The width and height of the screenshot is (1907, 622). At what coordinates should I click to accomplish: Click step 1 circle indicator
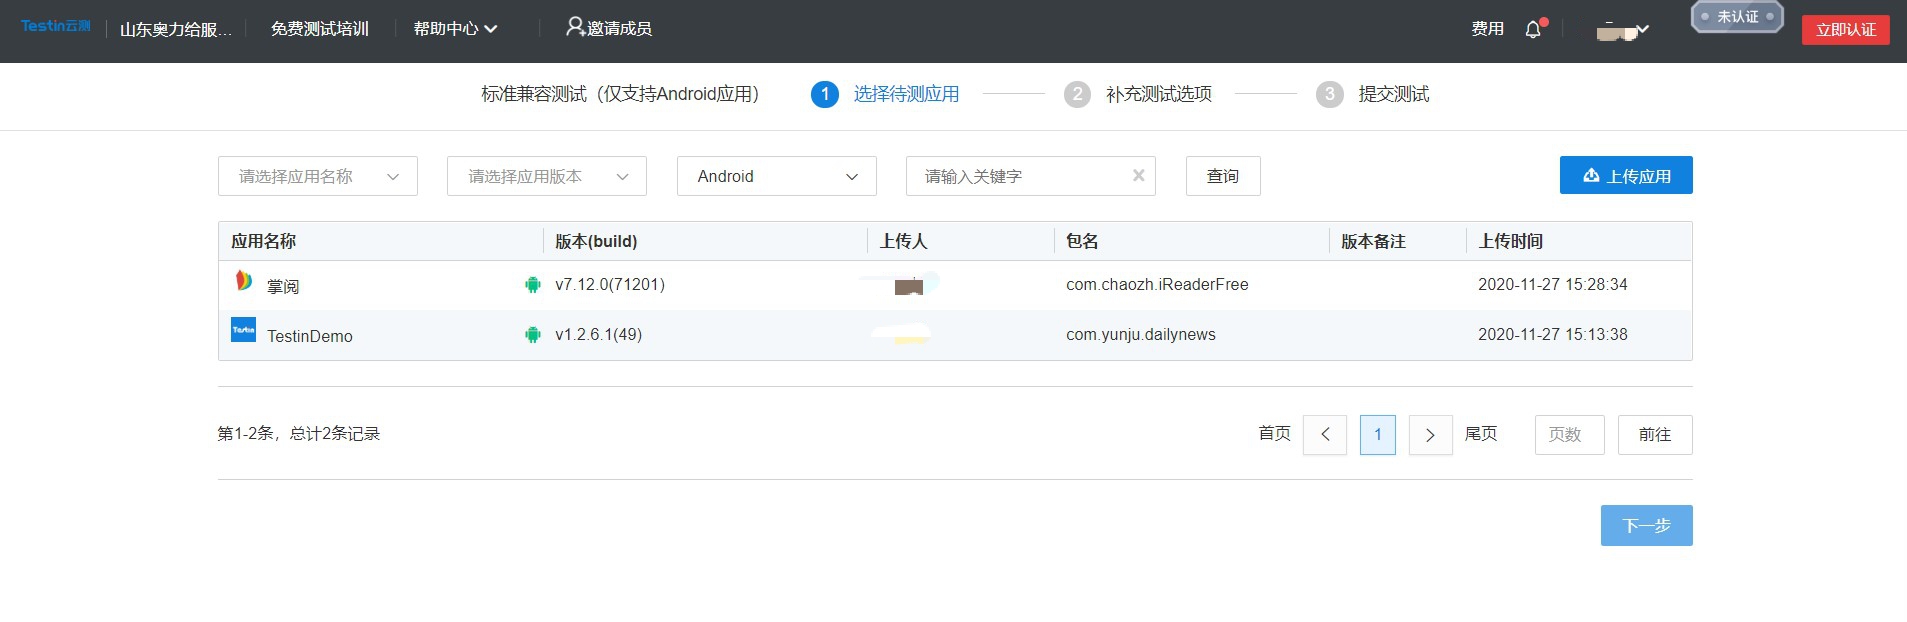[x=825, y=94]
